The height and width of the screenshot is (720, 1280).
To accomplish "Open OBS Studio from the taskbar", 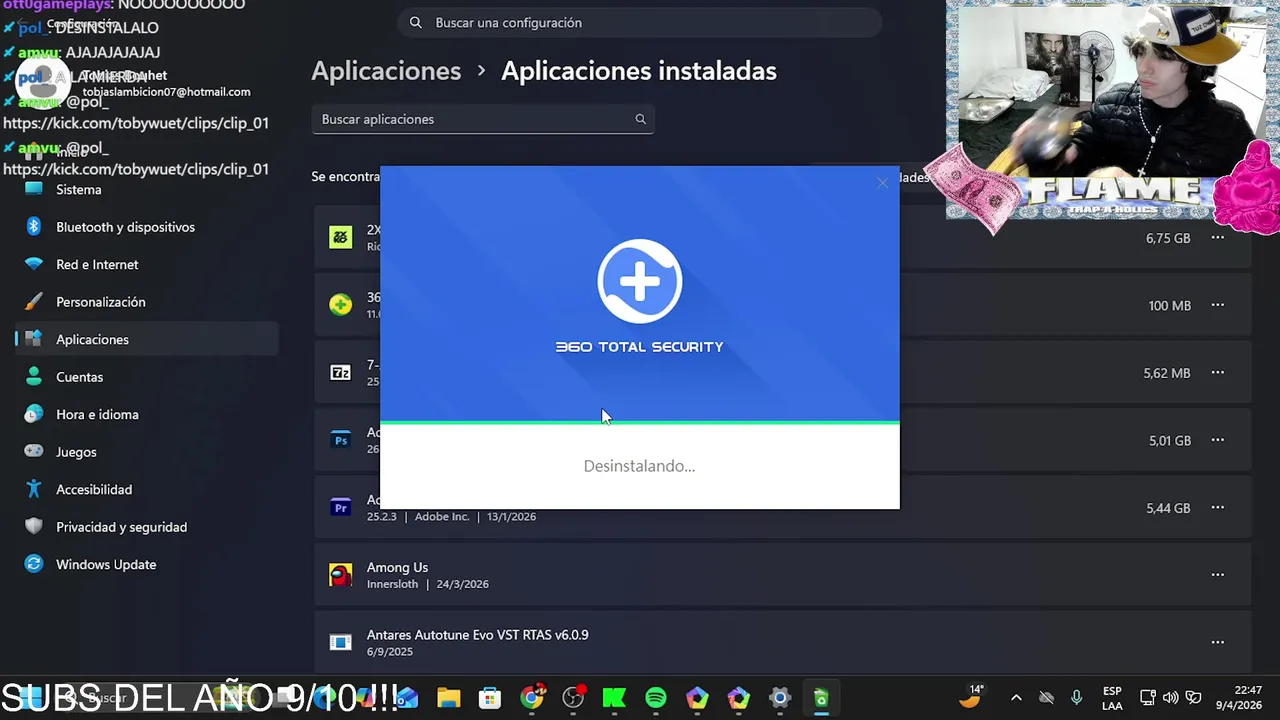I will (x=574, y=697).
